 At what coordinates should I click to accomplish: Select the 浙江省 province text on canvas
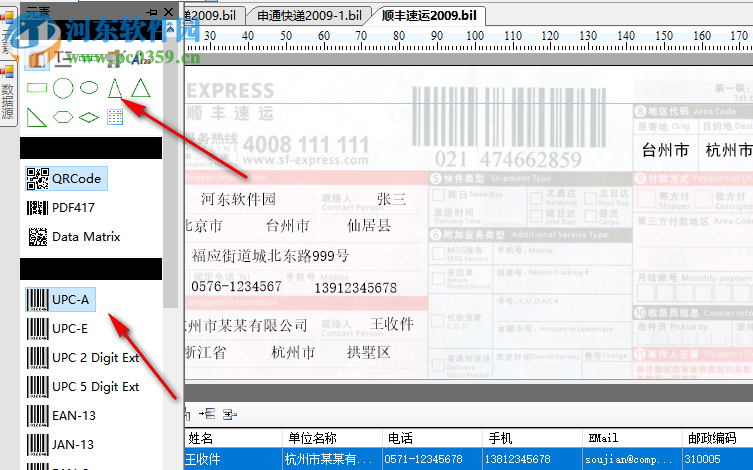pyautogui.click(x=206, y=352)
